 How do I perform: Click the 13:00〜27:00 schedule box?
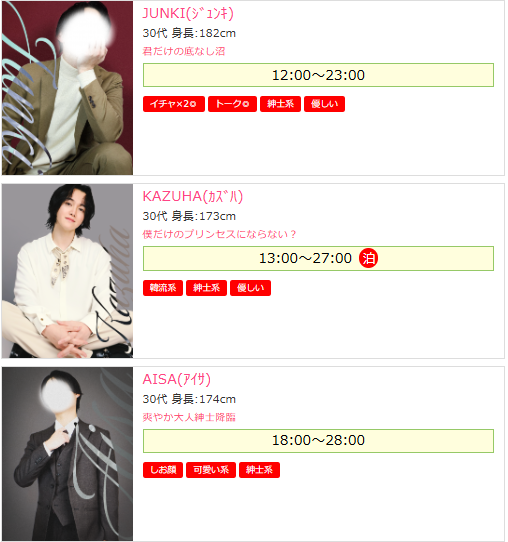click(x=318, y=258)
